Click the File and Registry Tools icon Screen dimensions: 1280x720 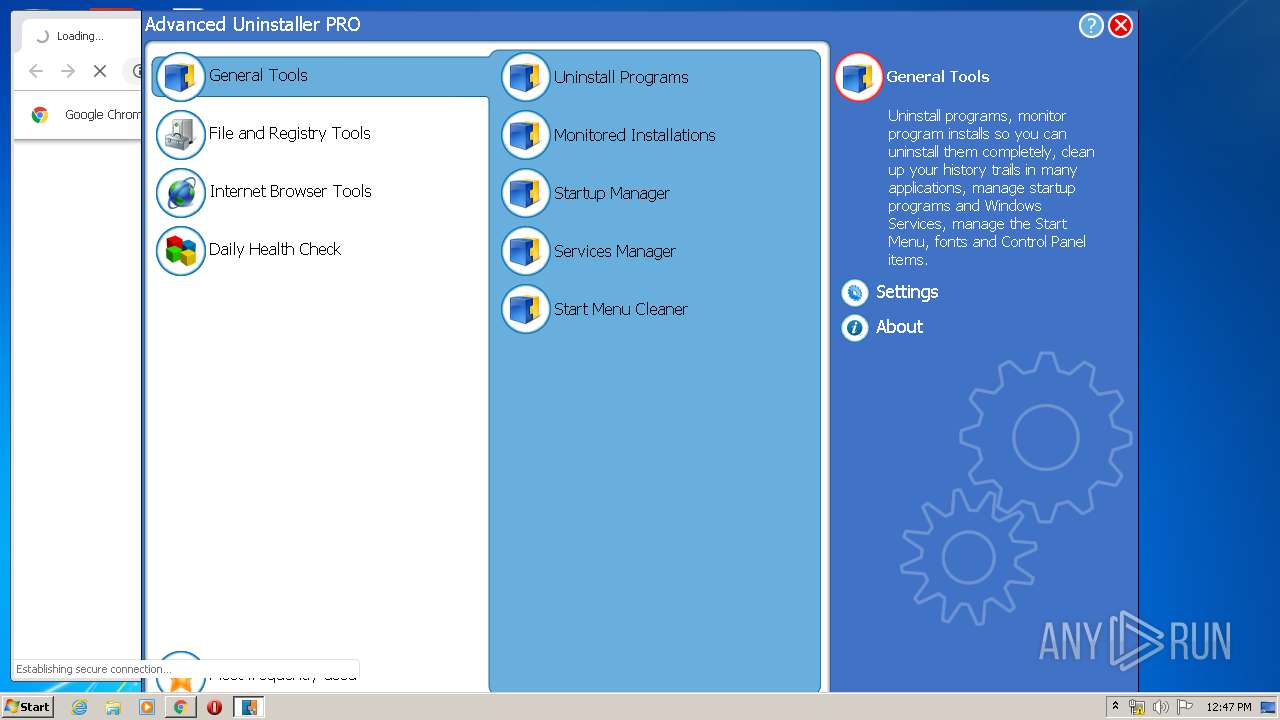click(x=181, y=135)
